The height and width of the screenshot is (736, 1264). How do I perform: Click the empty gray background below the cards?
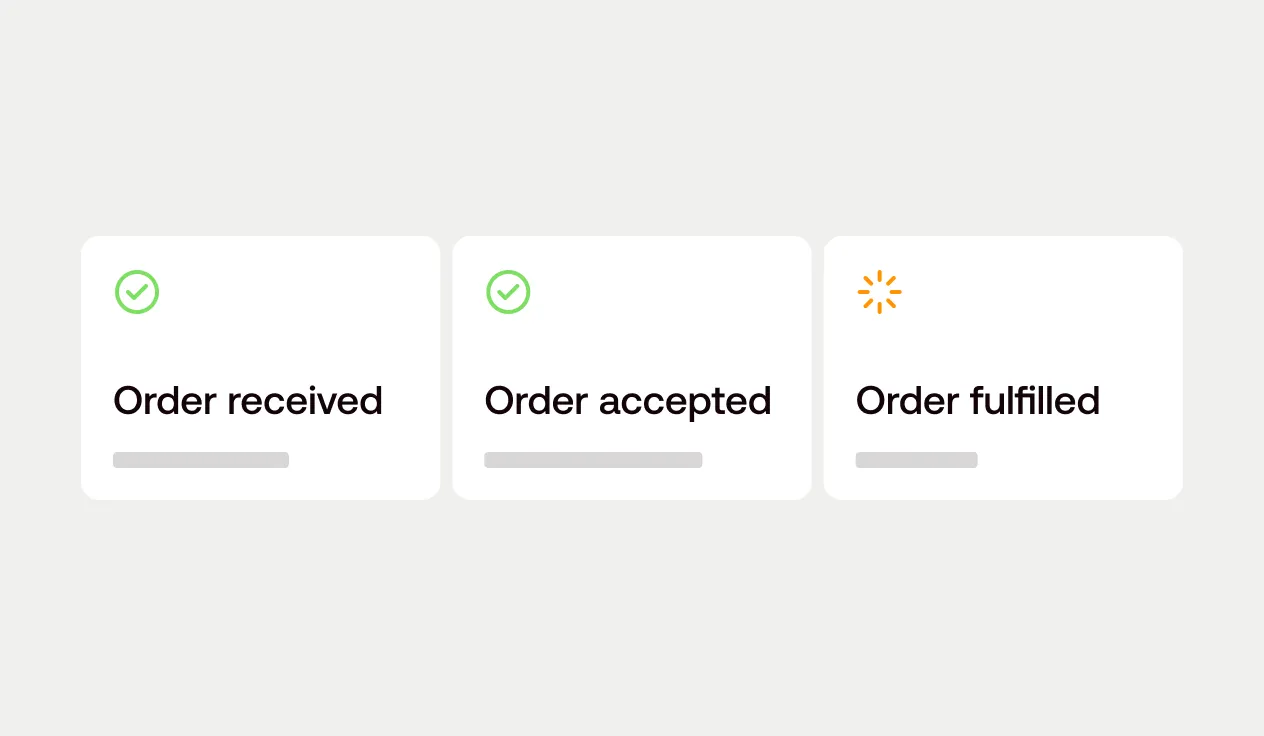632,620
